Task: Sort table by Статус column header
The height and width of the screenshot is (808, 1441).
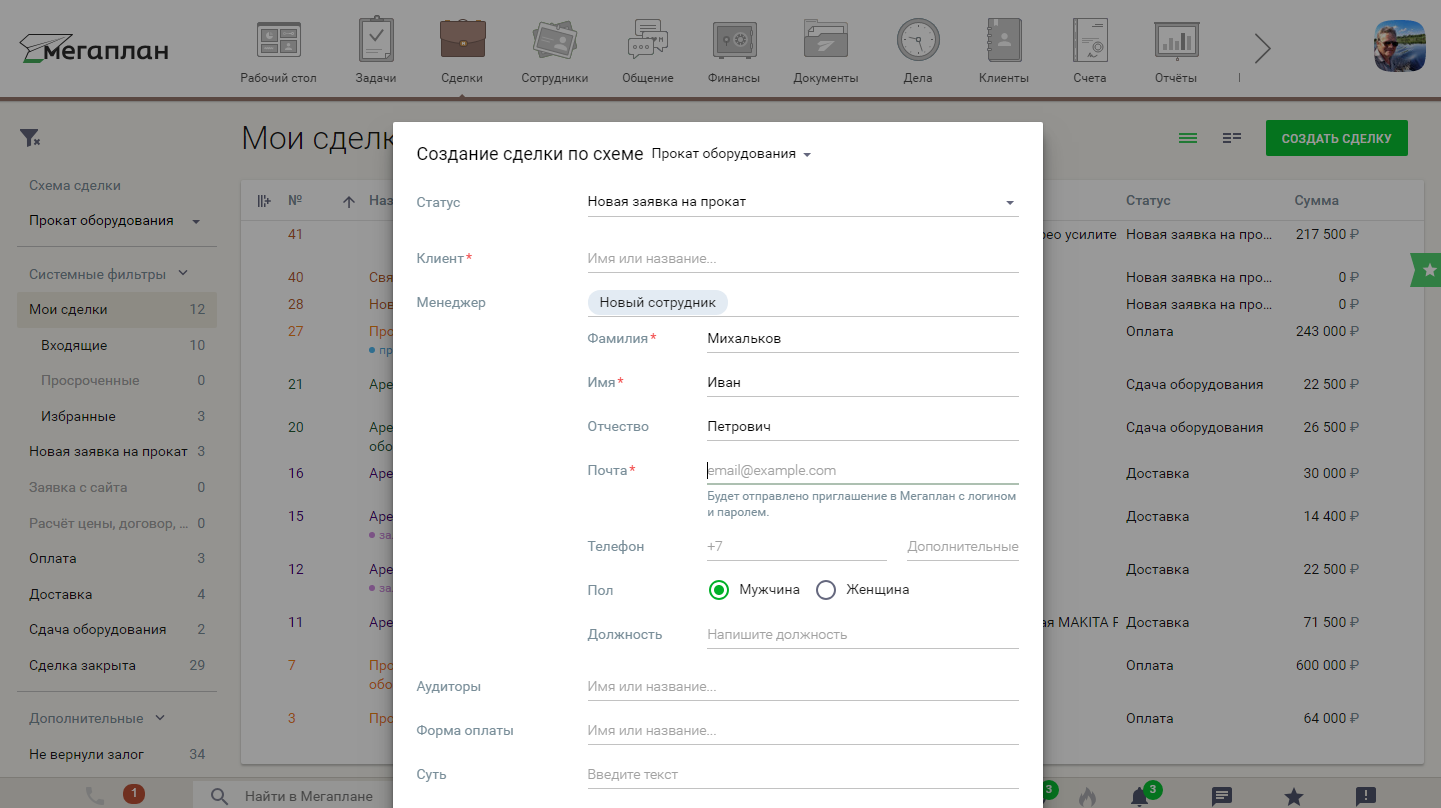Action: [x=1148, y=201]
